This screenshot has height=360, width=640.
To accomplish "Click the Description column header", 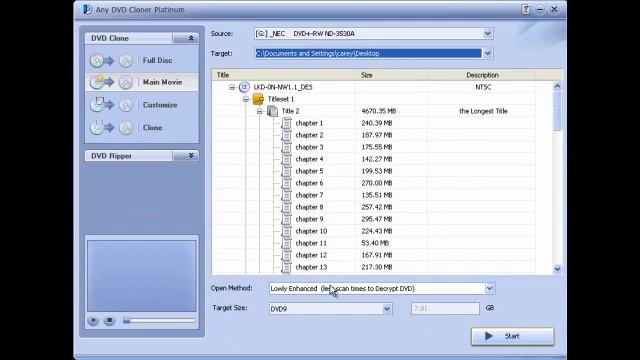I will coord(482,75).
